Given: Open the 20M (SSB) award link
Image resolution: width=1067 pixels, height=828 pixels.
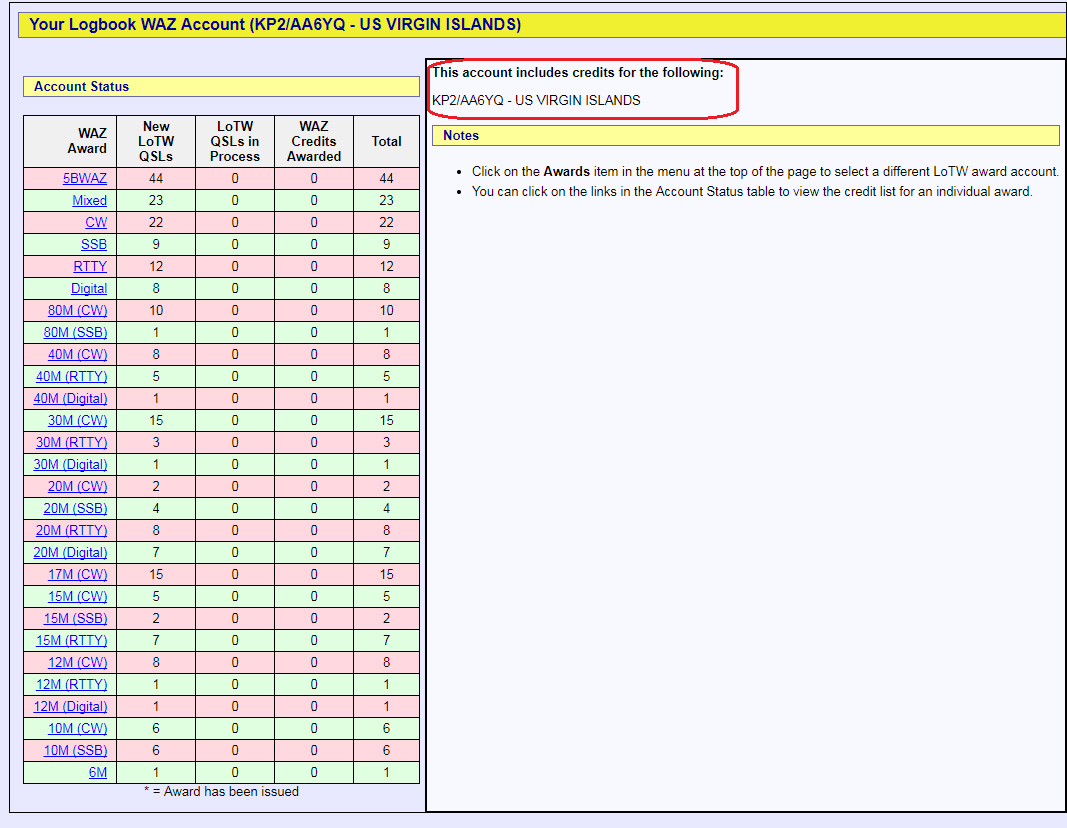Looking at the screenshot, I should point(75,508).
